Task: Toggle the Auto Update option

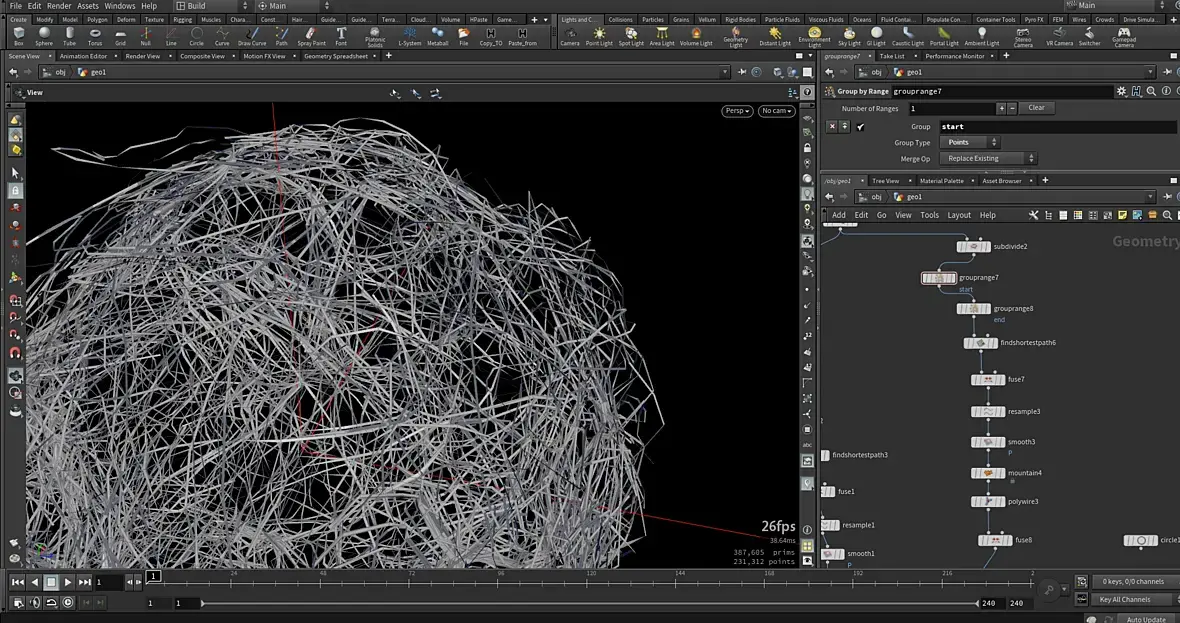Action: tap(1145, 619)
